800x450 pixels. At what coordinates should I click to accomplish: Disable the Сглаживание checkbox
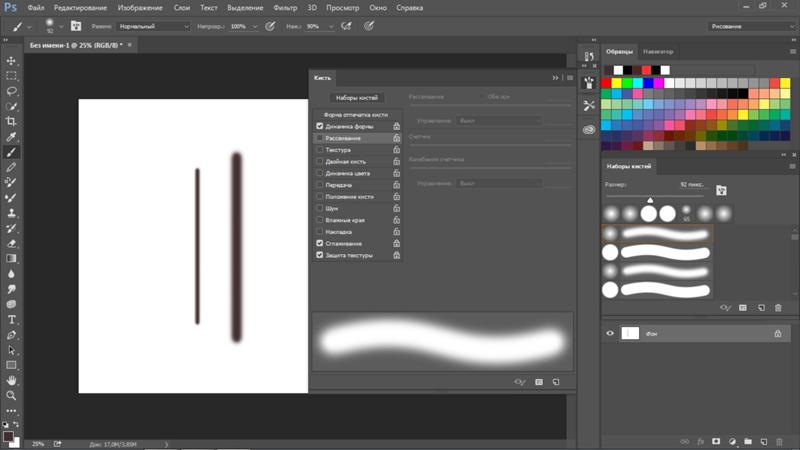pyautogui.click(x=319, y=243)
